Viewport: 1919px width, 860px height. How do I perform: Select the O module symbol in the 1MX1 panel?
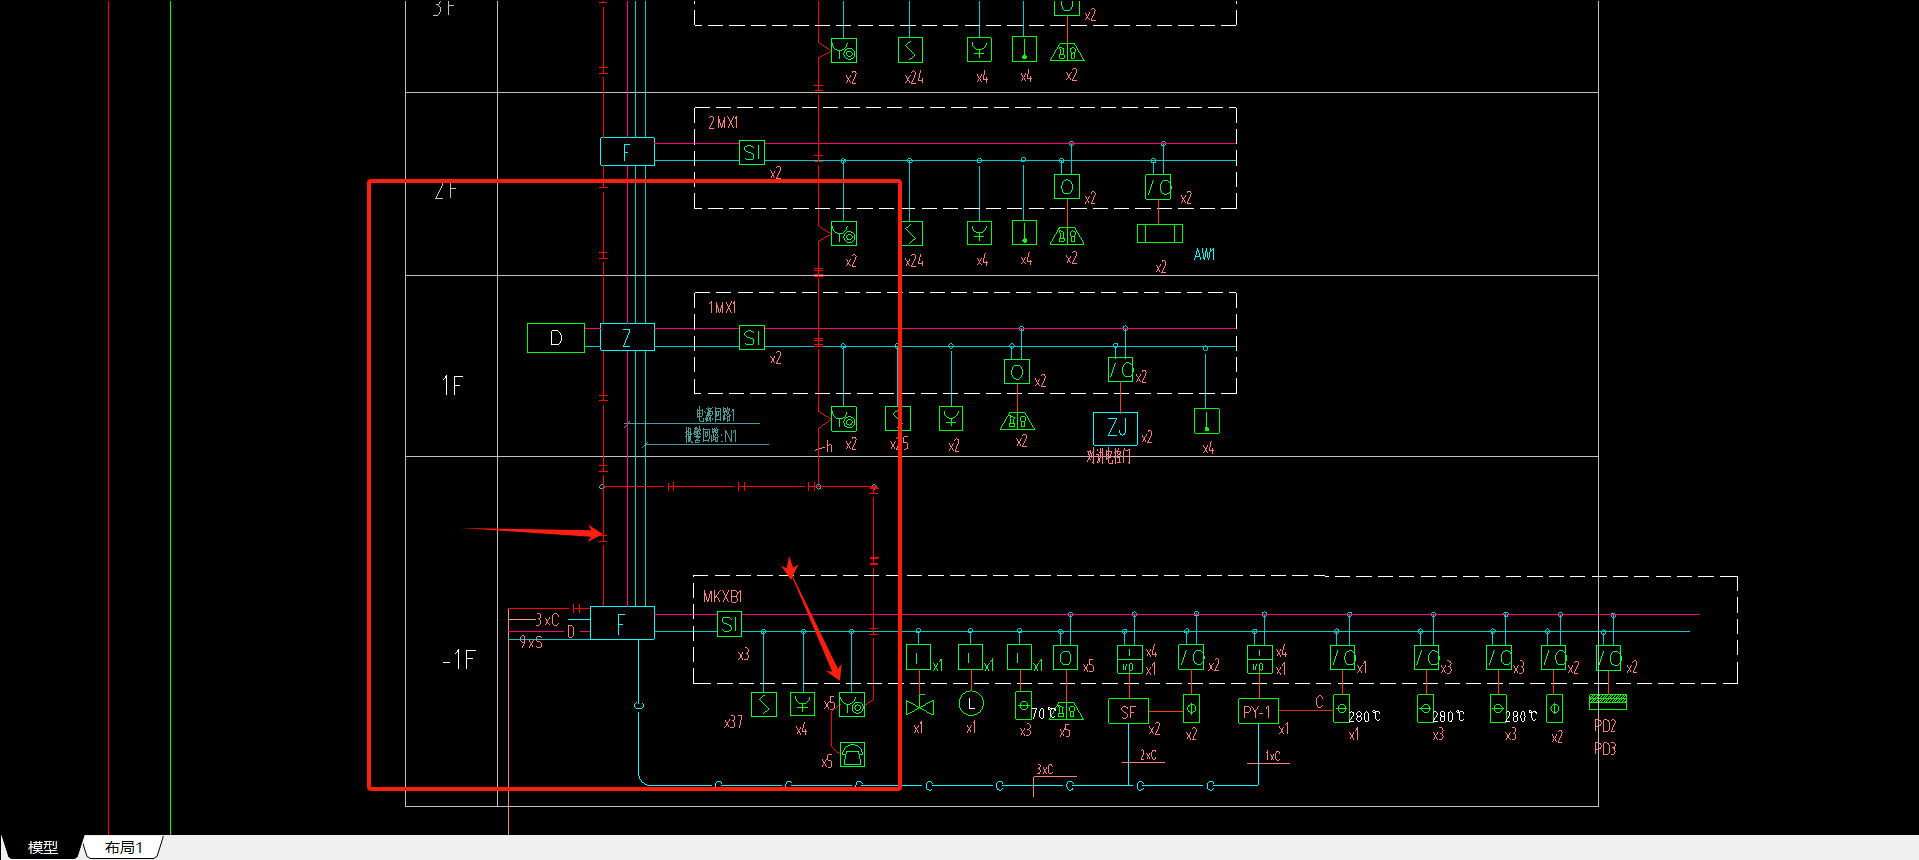[x=1017, y=372]
